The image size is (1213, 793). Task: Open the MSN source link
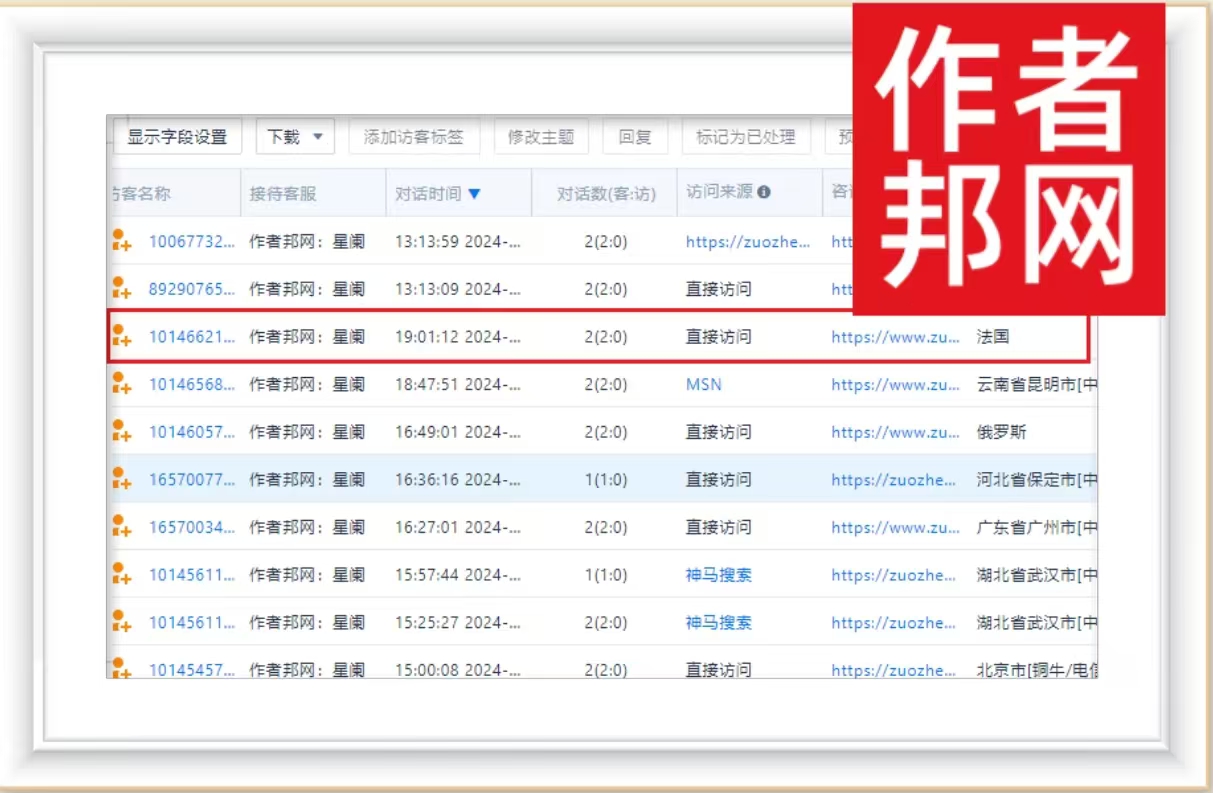click(x=703, y=384)
